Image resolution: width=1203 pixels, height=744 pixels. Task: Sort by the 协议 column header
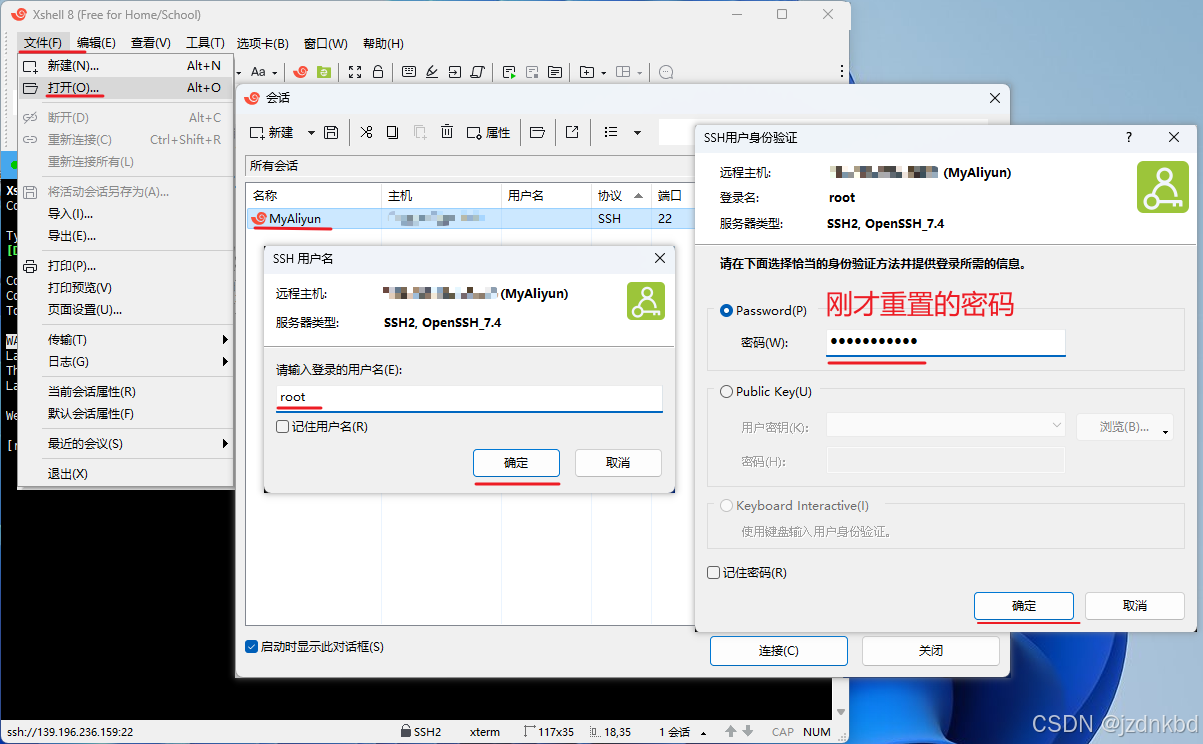621,196
